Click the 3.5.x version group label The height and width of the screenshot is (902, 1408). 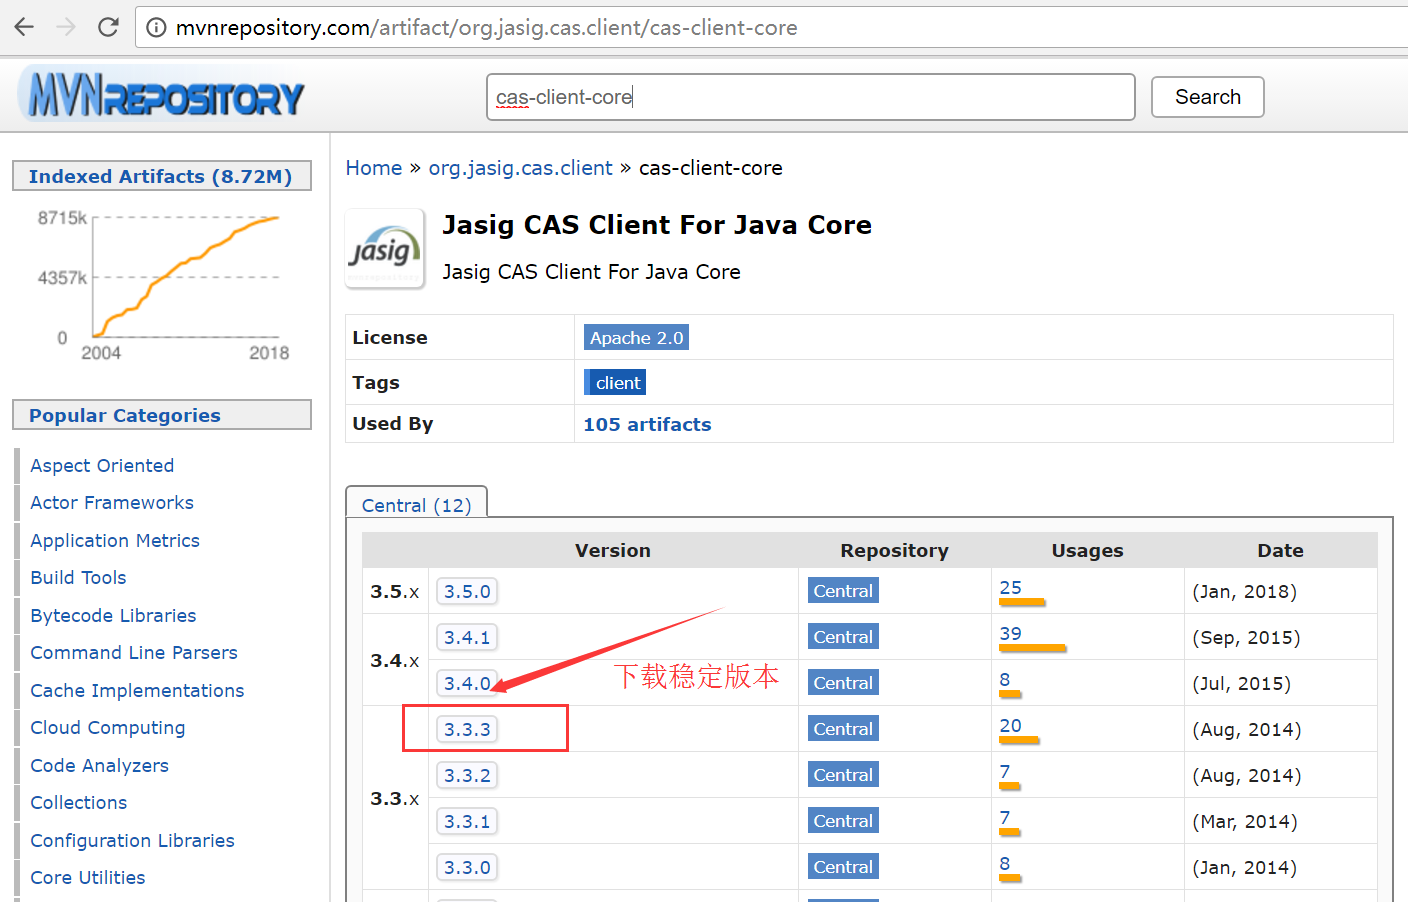tap(395, 591)
